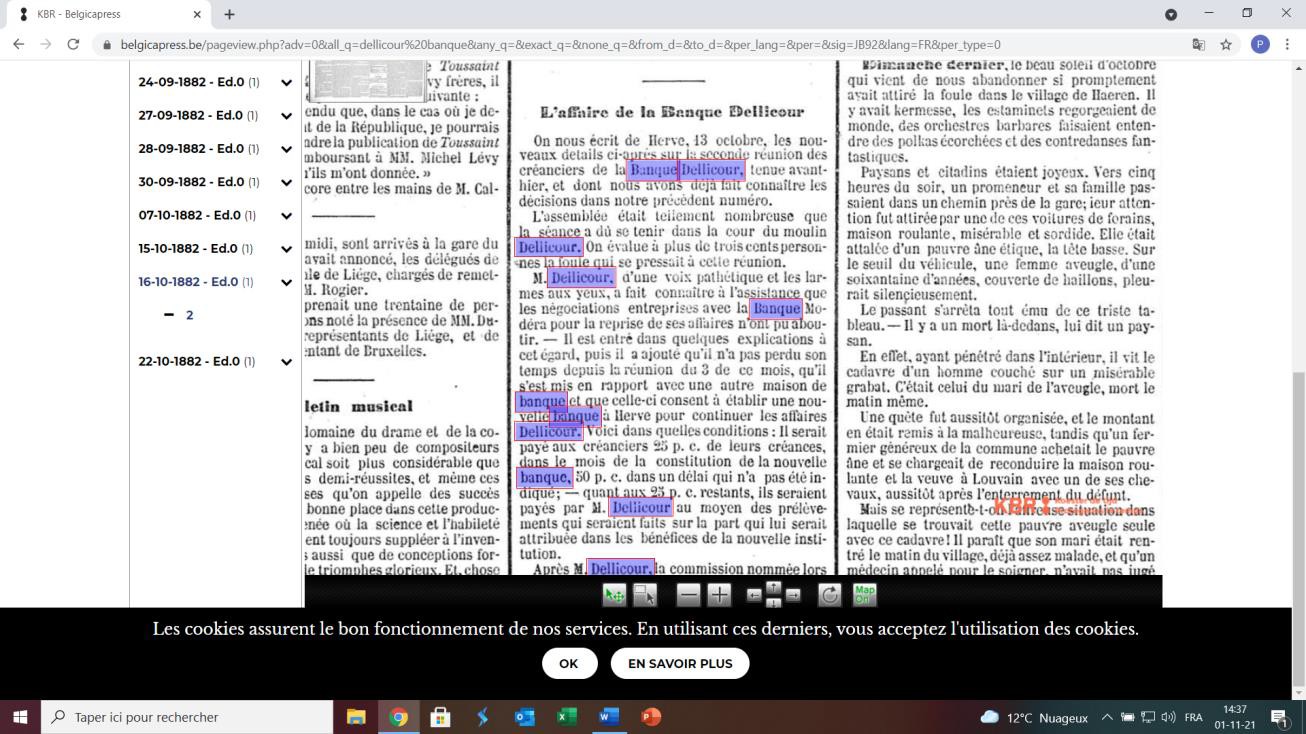Expand the 24-09-1882 edition entry
Screen dimensions: 1306x734
(x=286, y=82)
